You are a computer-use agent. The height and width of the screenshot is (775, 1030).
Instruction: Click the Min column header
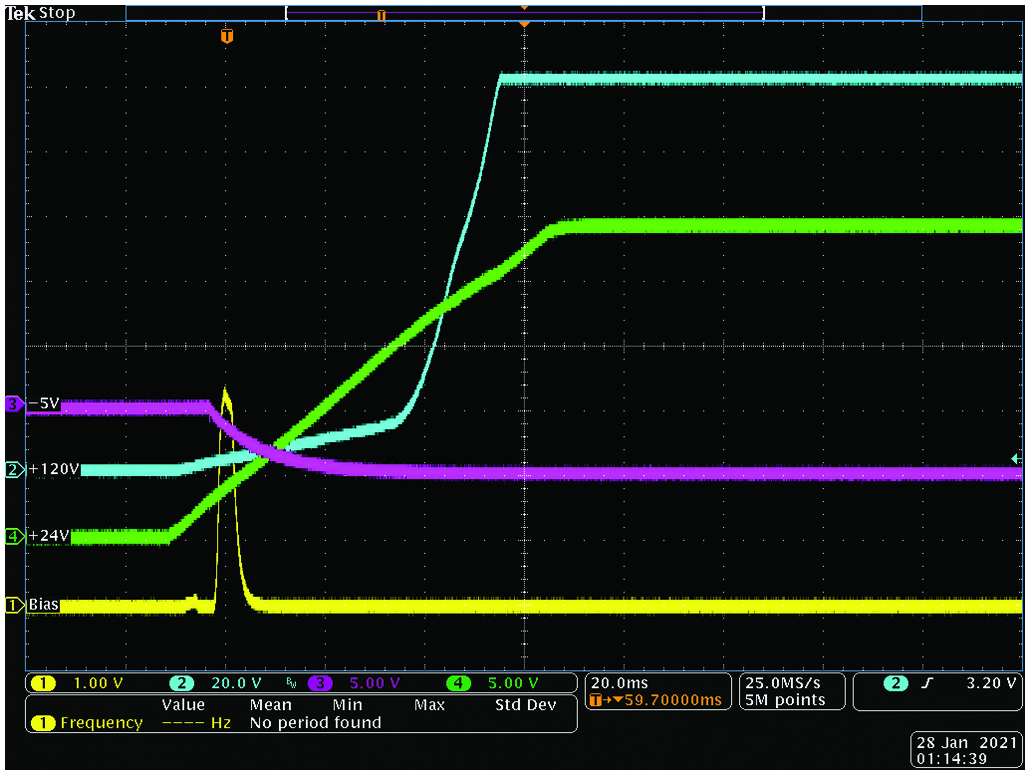(347, 705)
